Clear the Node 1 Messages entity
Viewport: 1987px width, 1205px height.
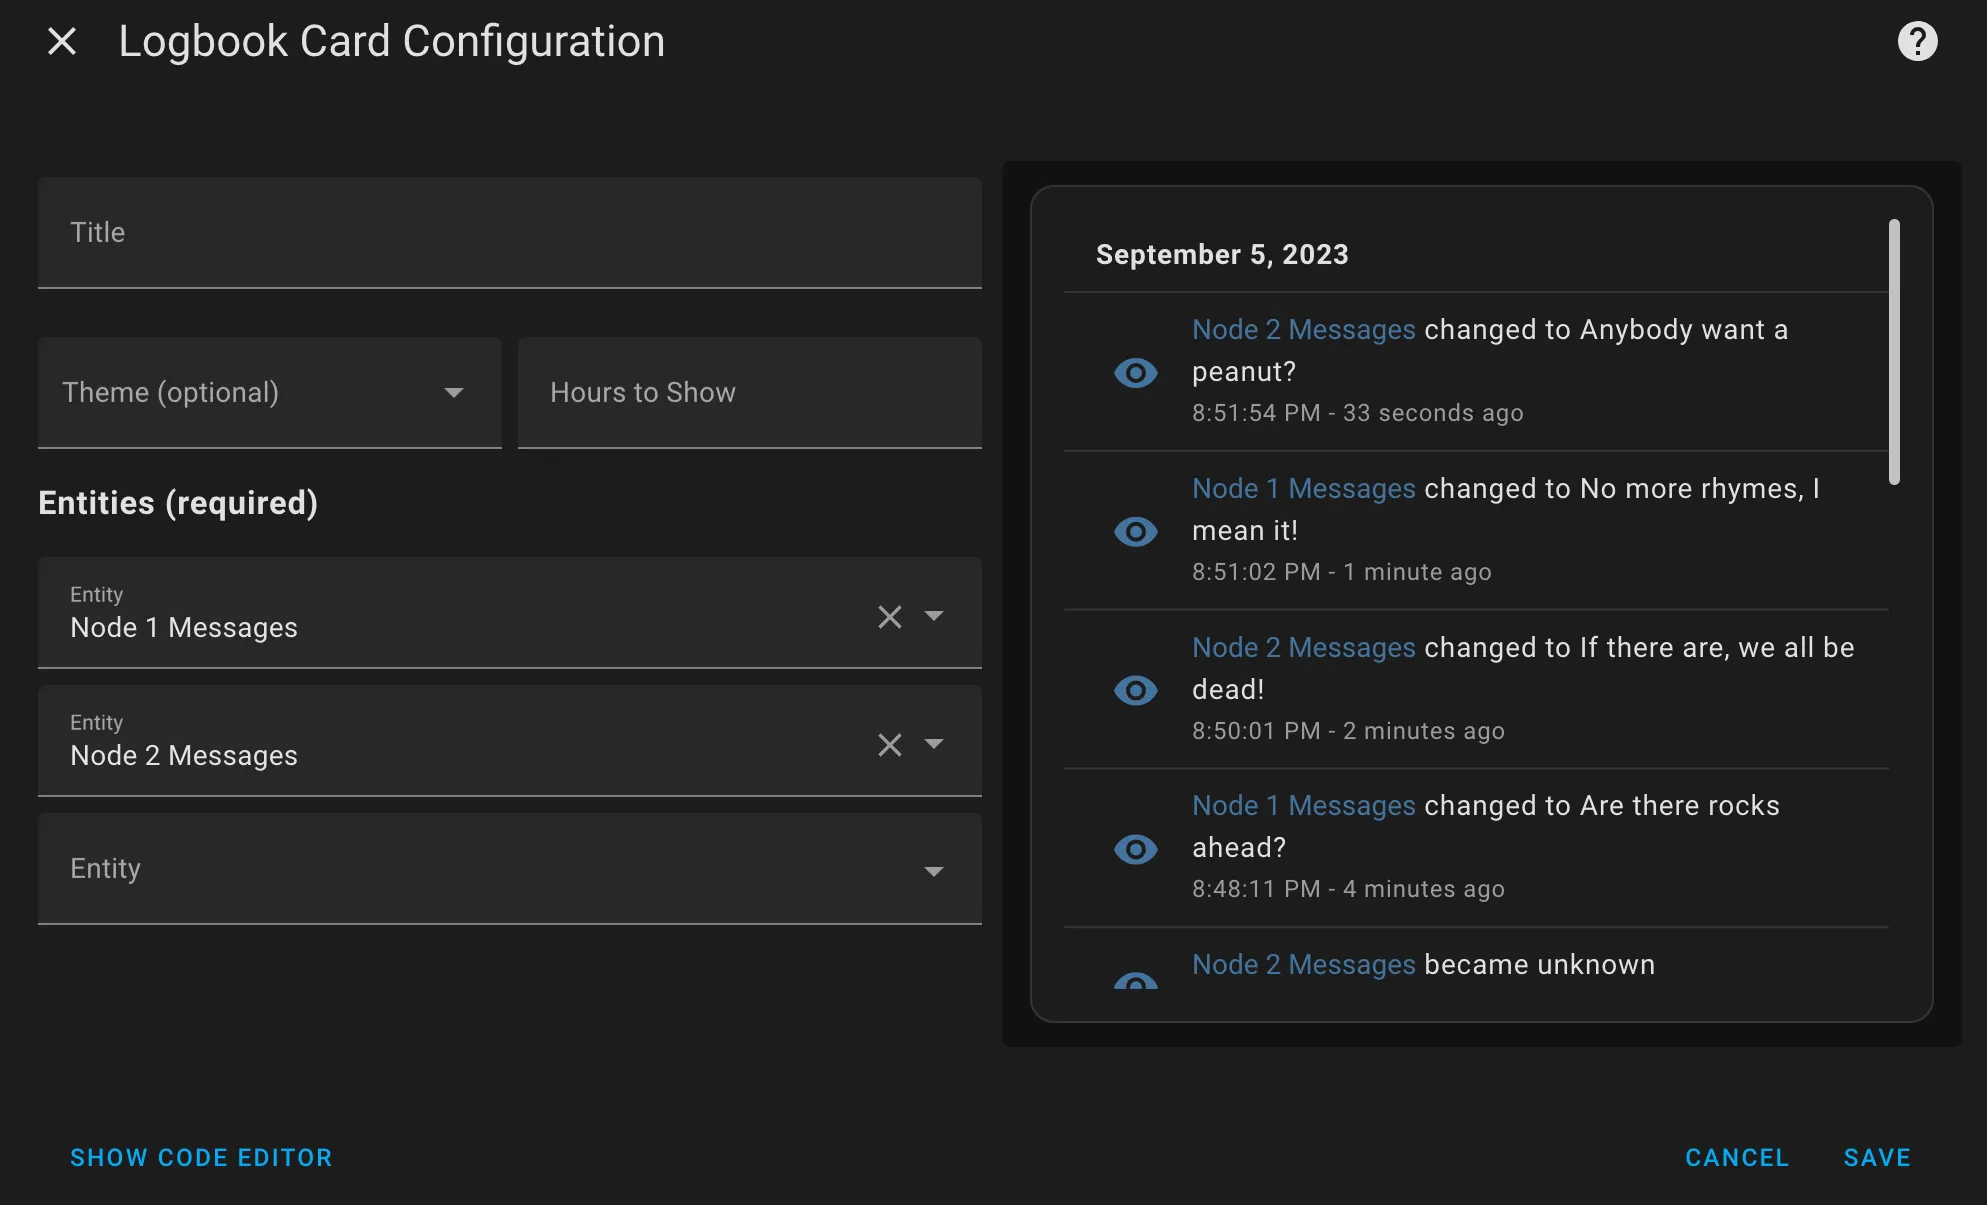tap(889, 617)
